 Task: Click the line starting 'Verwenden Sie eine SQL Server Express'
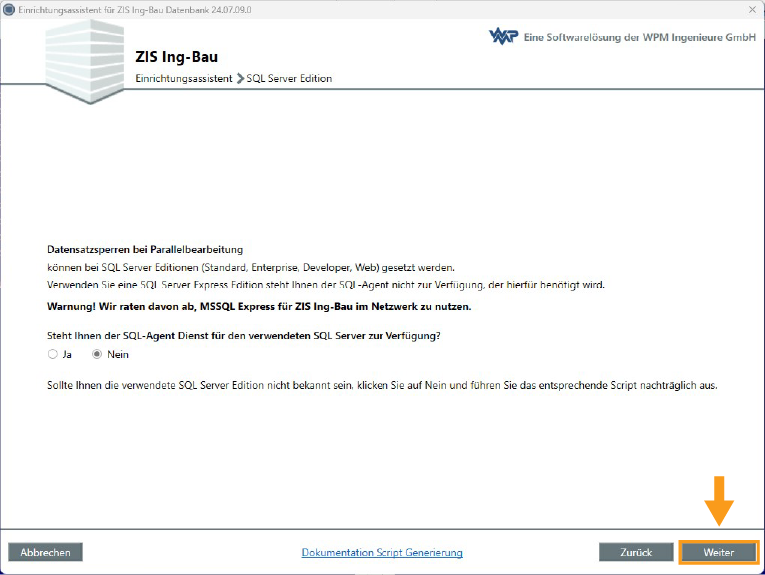(326, 284)
